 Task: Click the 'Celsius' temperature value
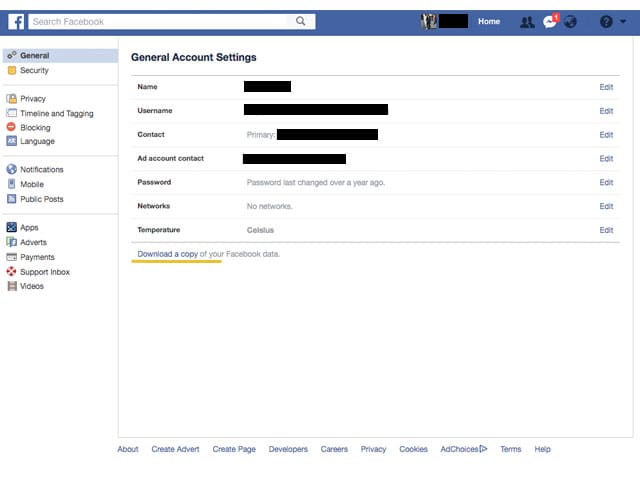[260, 230]
